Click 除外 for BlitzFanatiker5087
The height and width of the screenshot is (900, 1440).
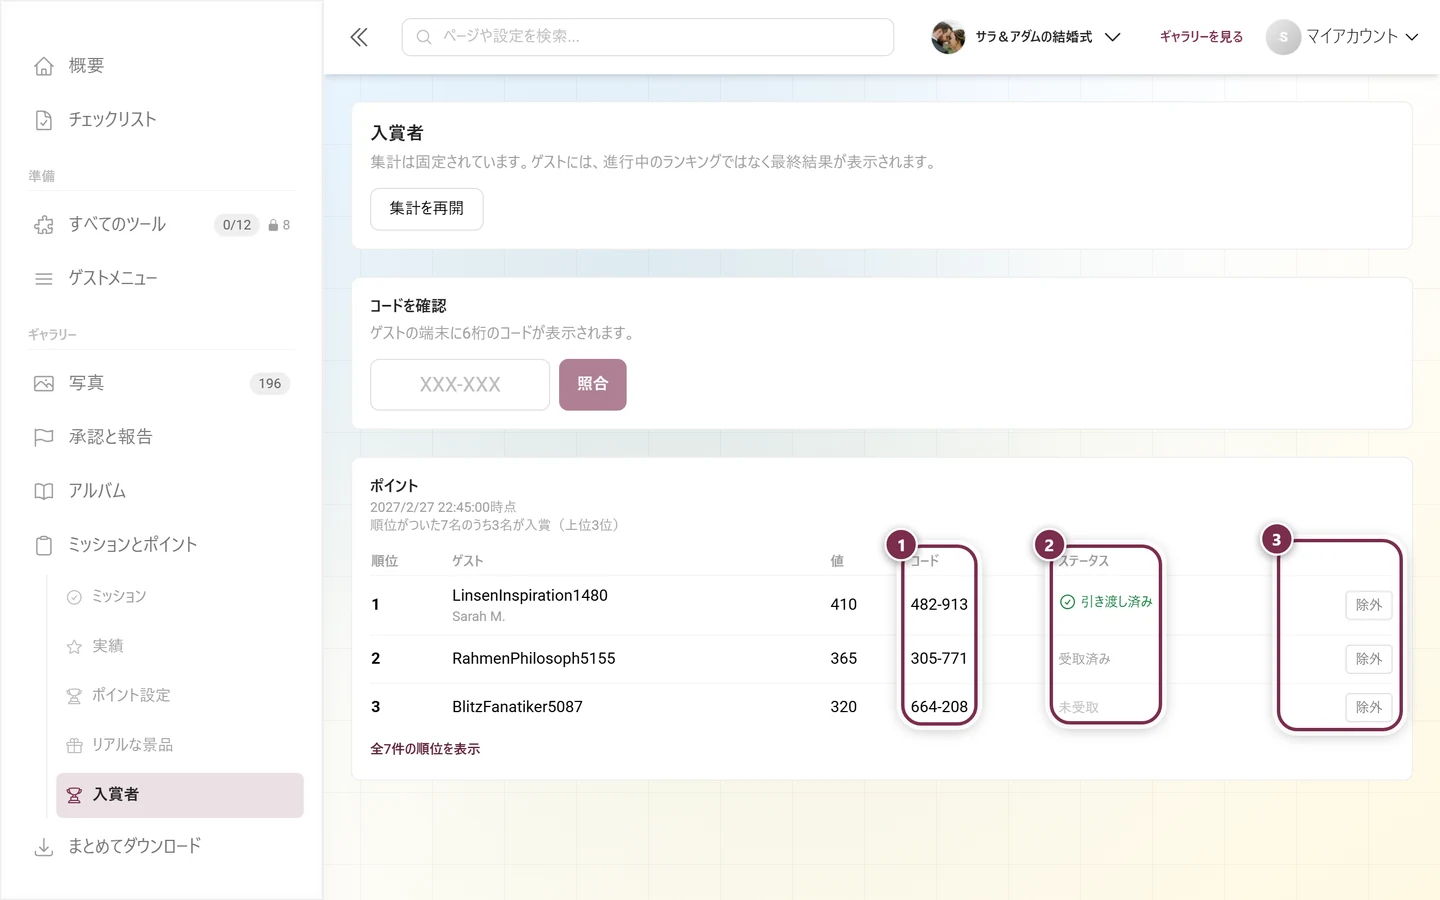pos(1368,707)
